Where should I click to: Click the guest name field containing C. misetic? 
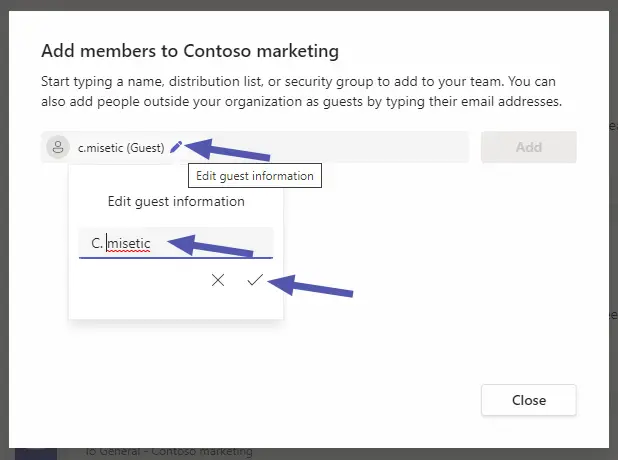(176, 243)
